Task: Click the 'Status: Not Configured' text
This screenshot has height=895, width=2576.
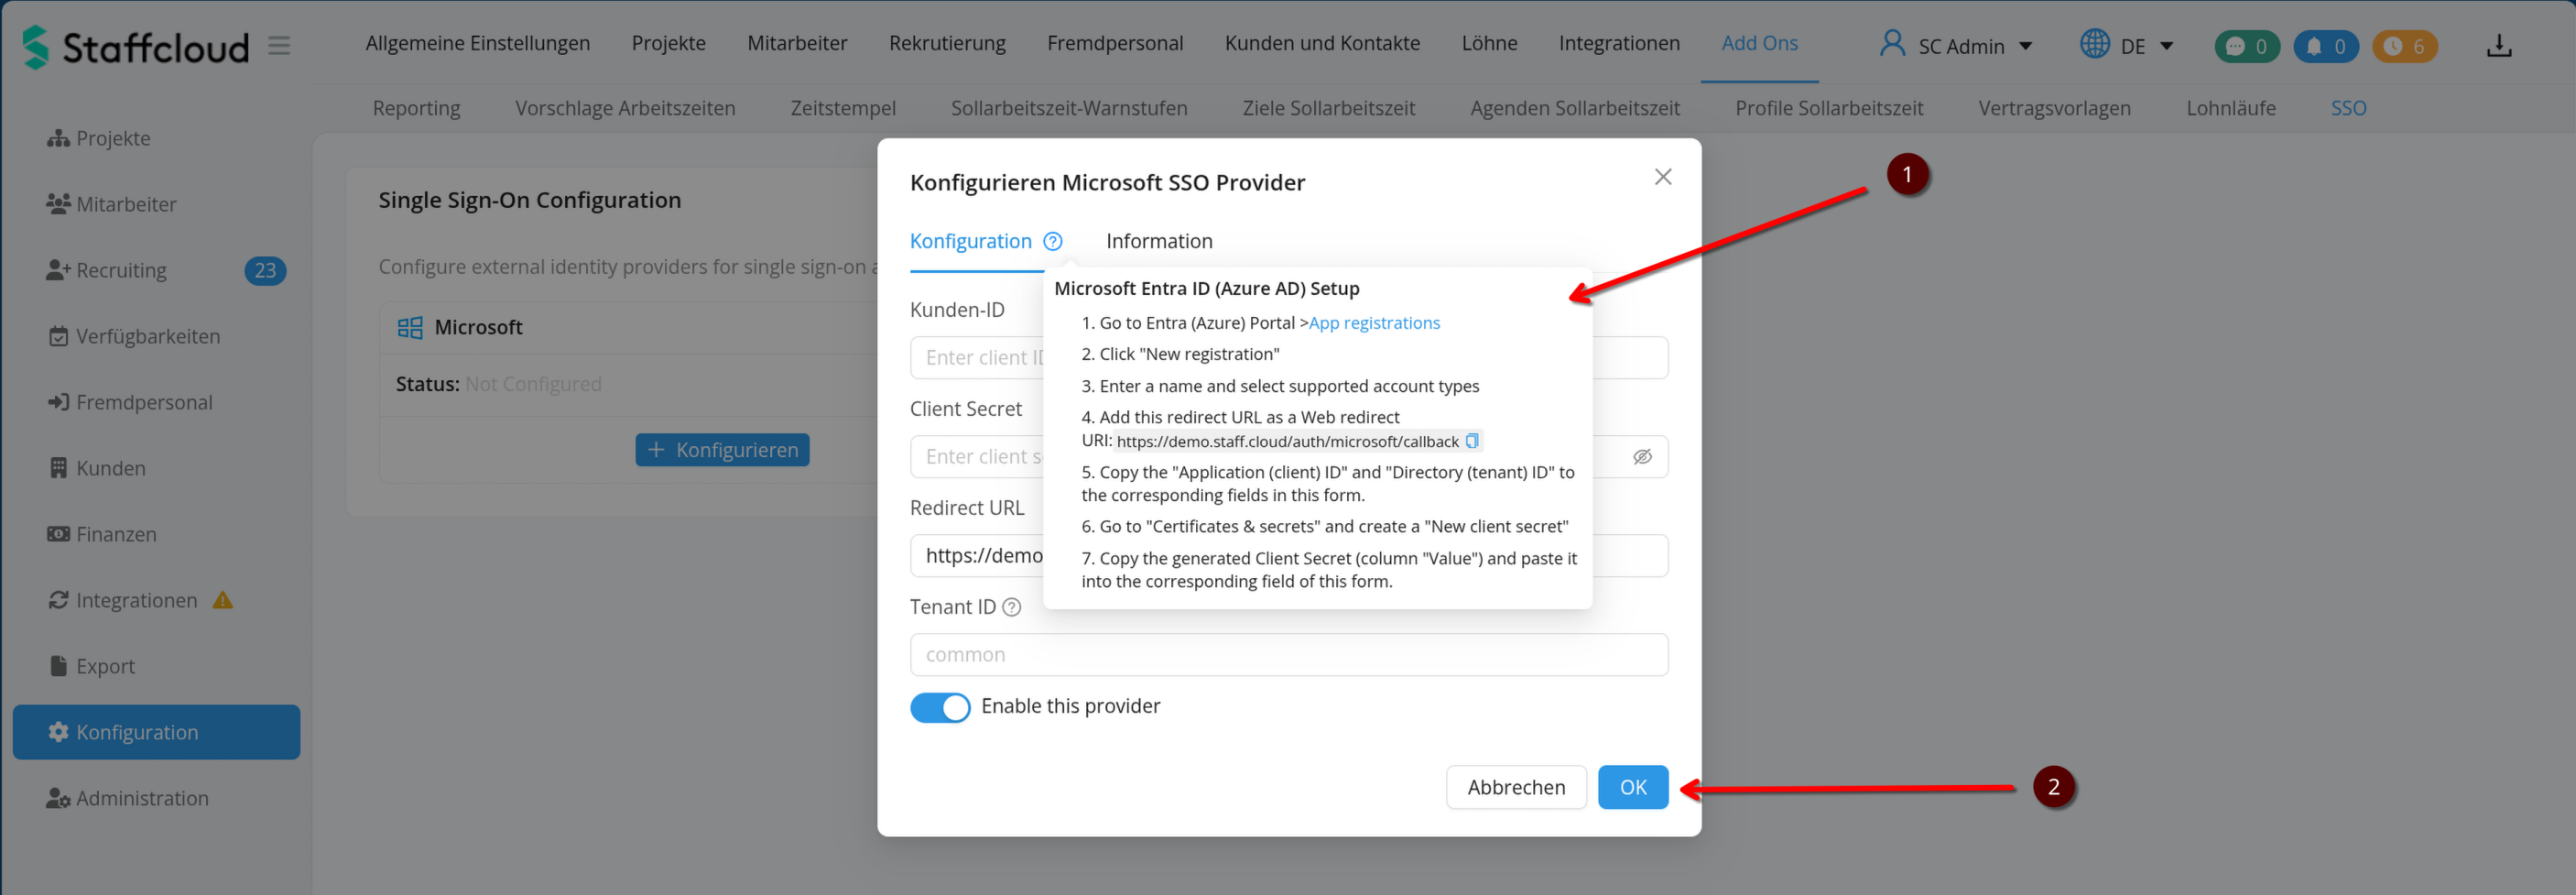Action: click(498, 384)
